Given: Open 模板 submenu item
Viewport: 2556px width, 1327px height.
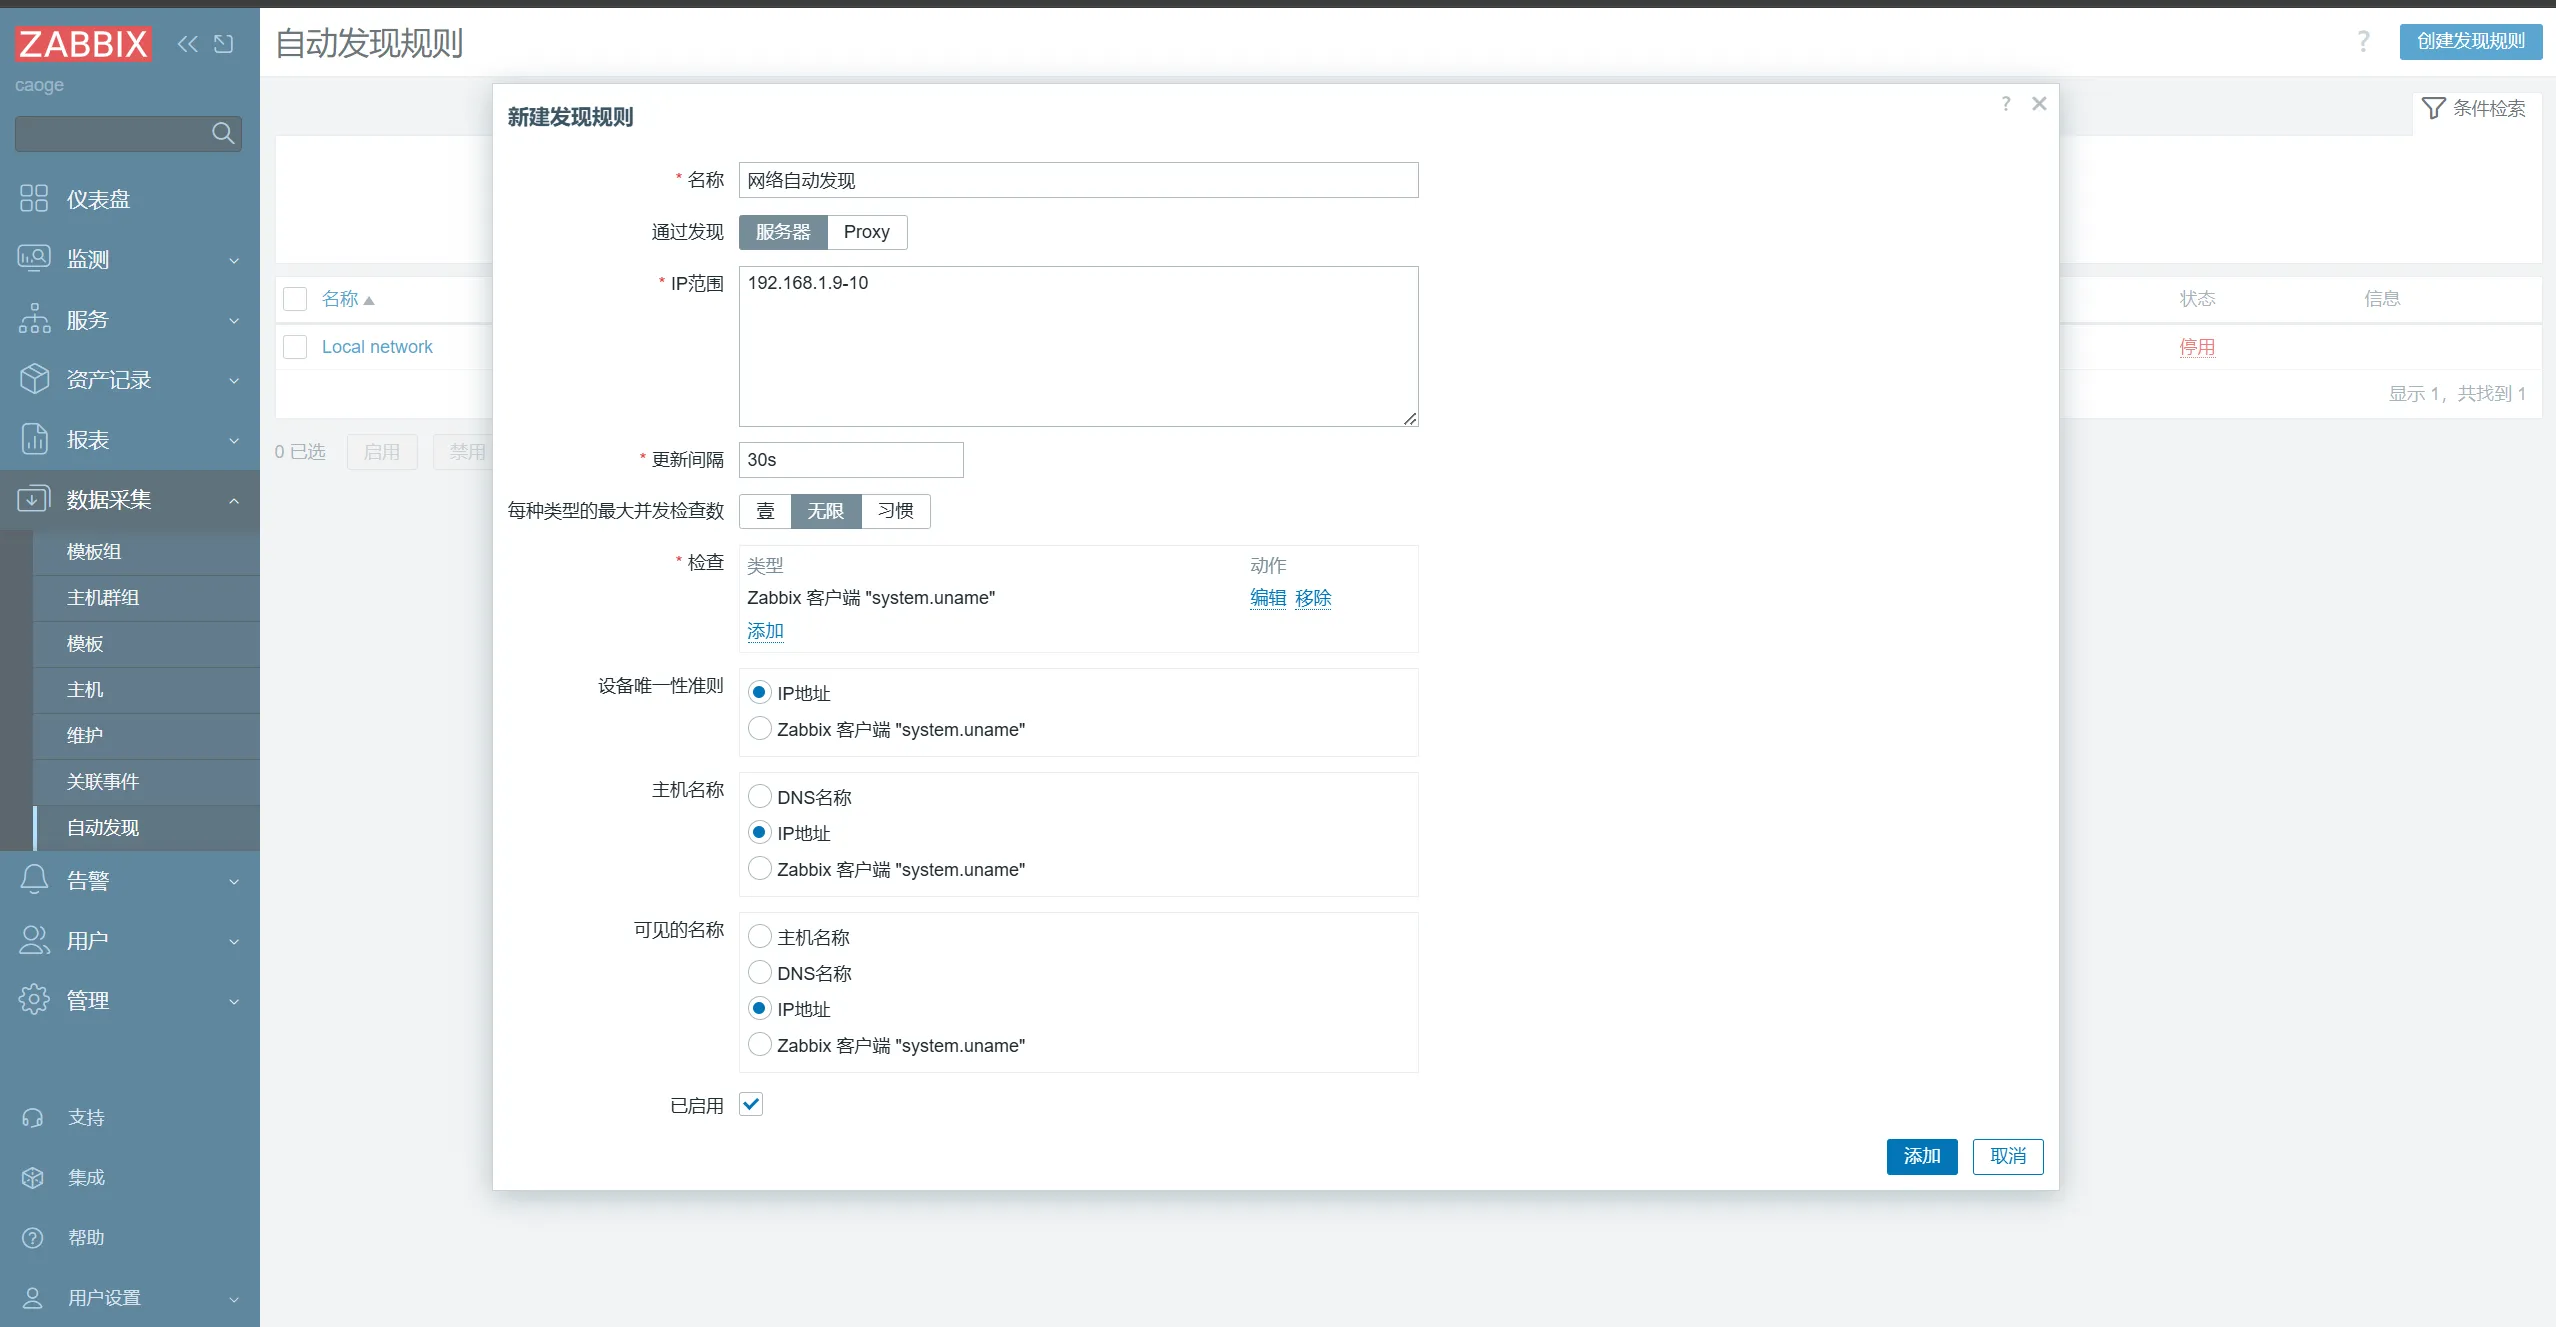Looking at the screenshot, I should (x=146, y=644).
